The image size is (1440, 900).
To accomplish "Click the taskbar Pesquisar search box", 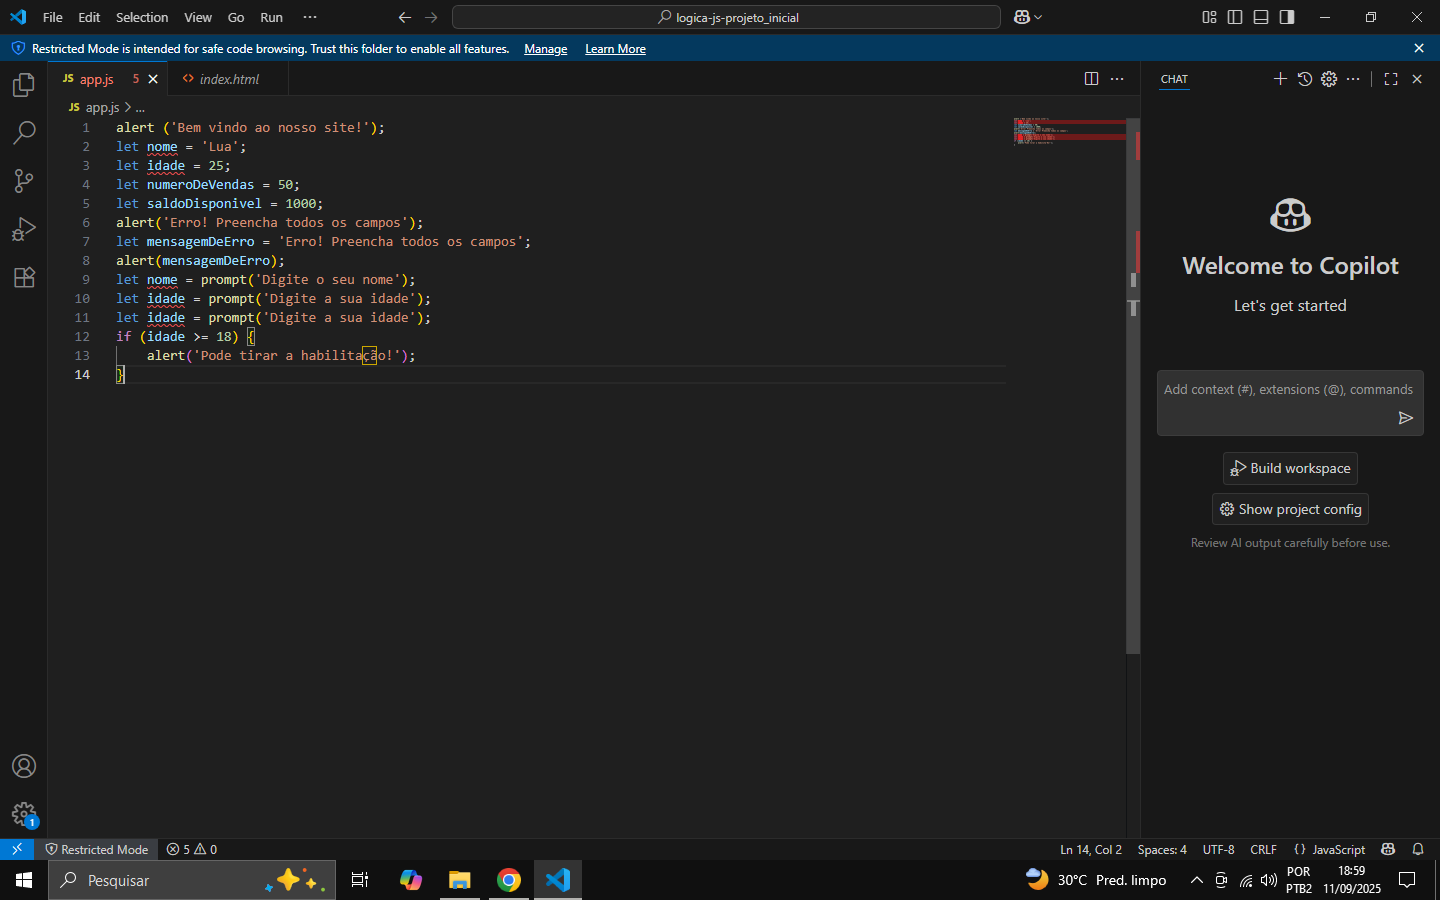I will [x=192, y=880].
